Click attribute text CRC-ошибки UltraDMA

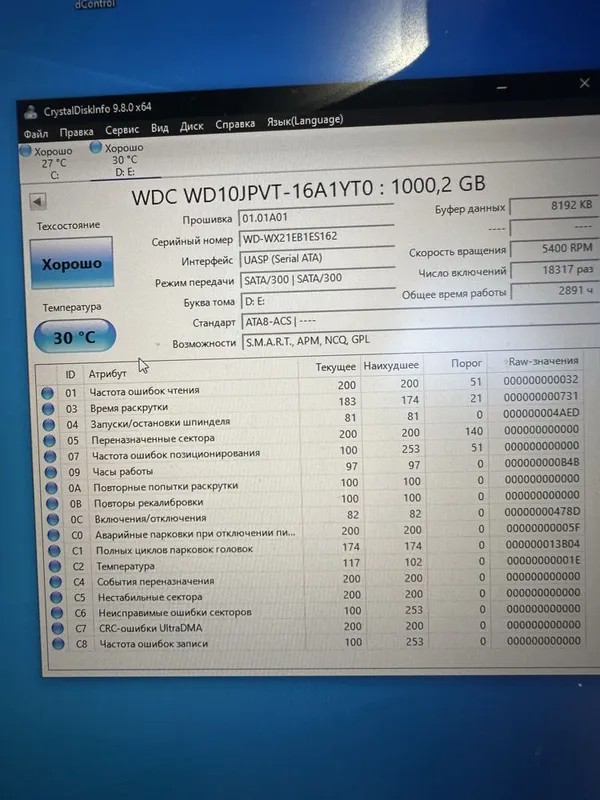[x=151, y=628]
